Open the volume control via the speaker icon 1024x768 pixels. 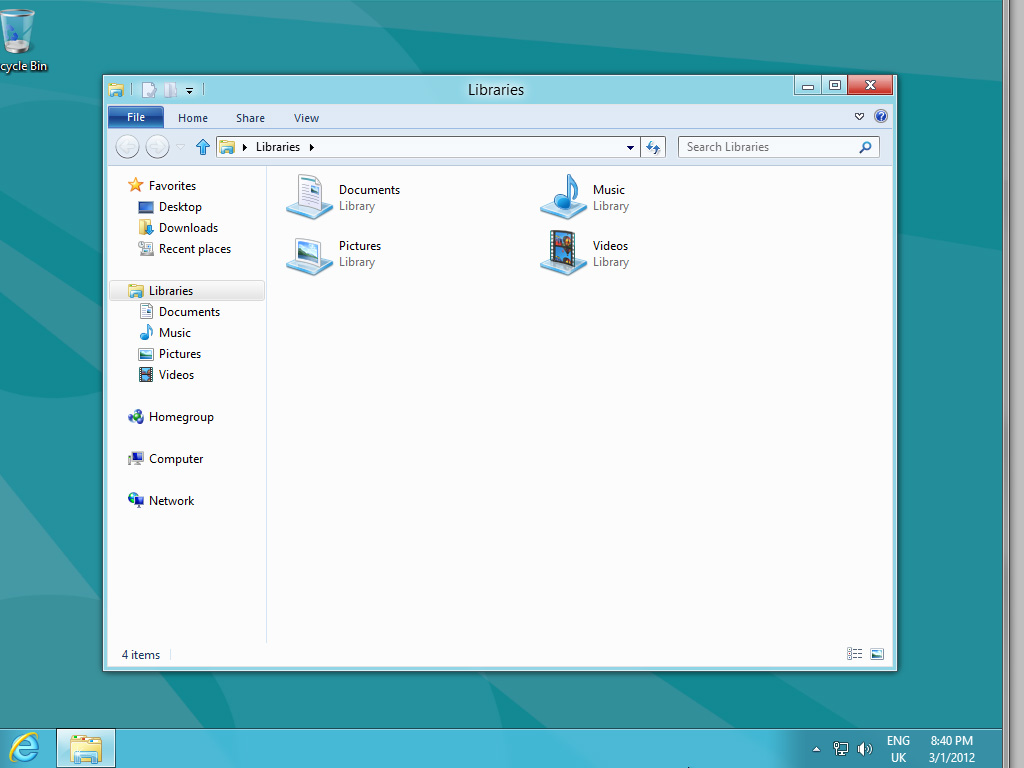tap(864, 748)
